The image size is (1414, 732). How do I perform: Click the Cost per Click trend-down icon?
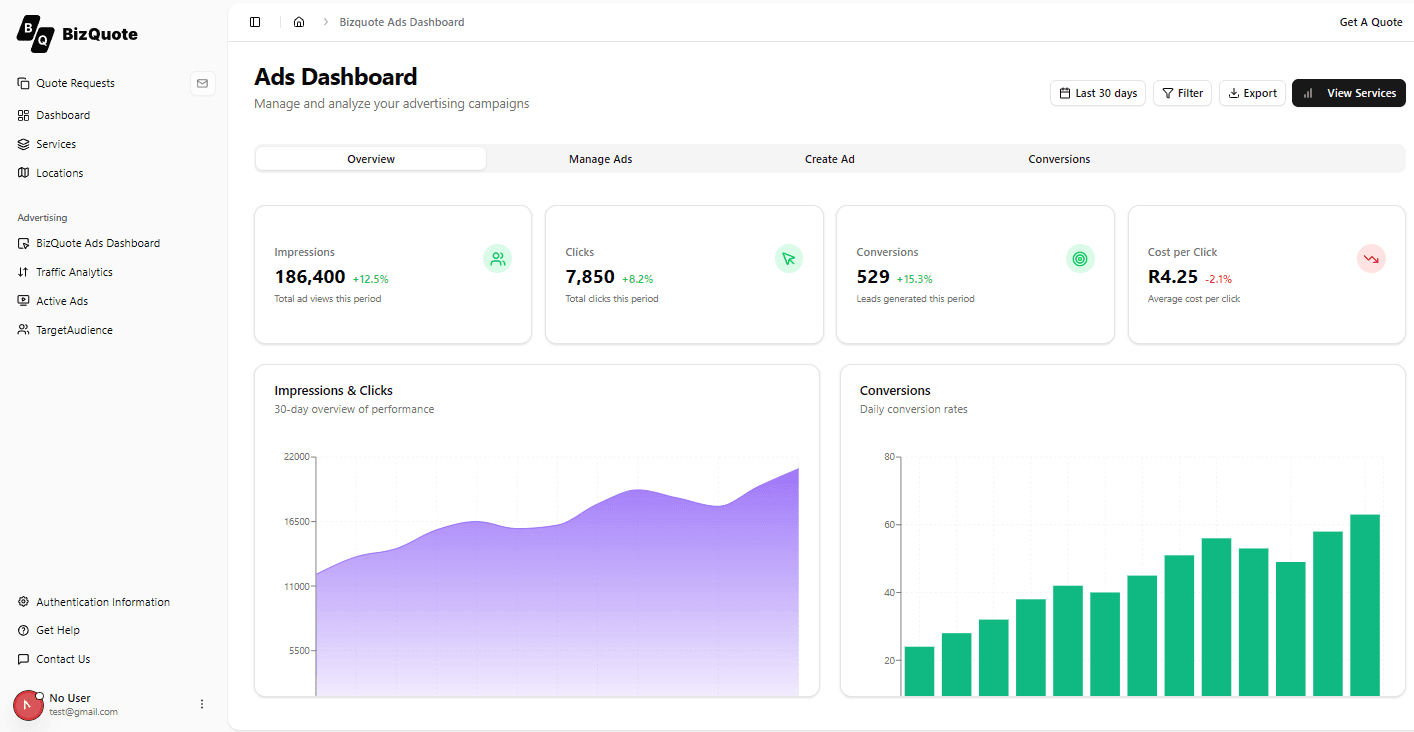1371,260
